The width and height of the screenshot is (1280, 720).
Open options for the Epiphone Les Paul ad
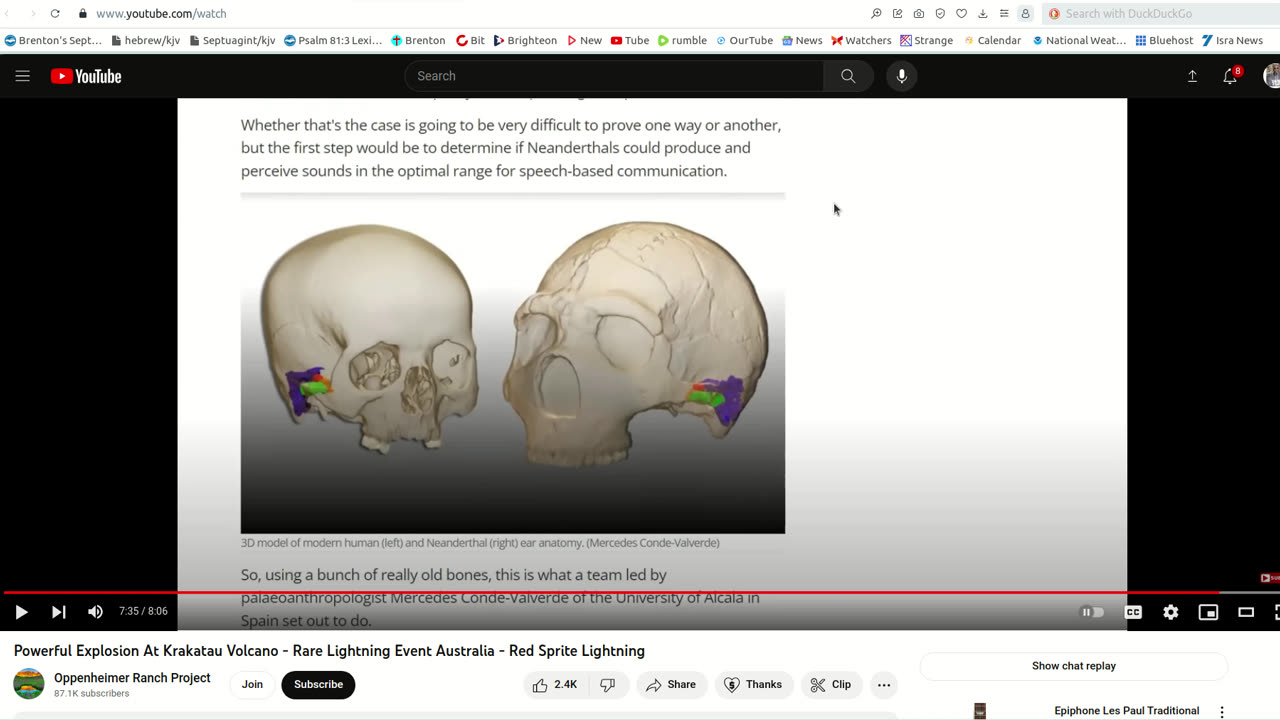(x=1222, y=712)
